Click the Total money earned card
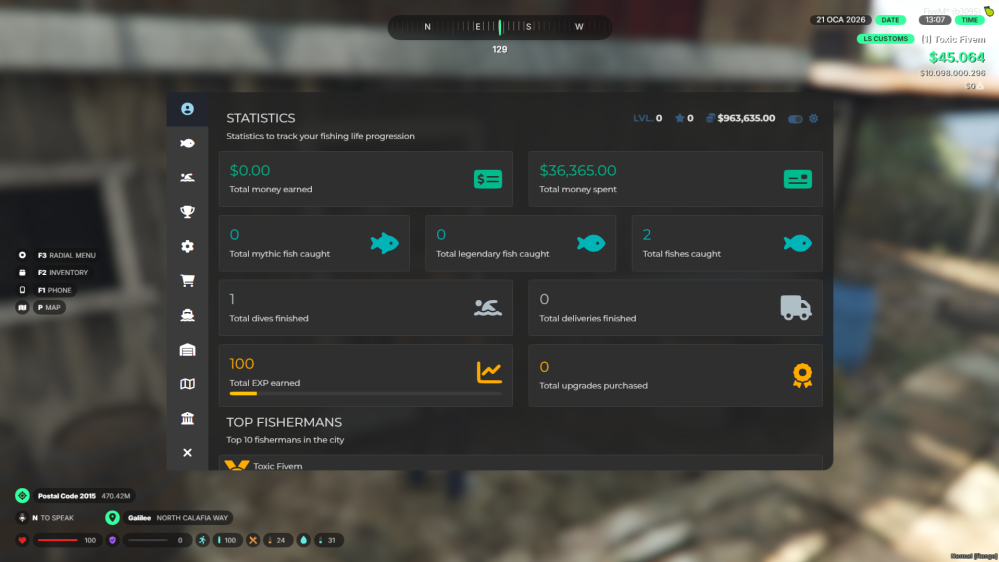Screen dimensions: 999x562 pos(365,179)
